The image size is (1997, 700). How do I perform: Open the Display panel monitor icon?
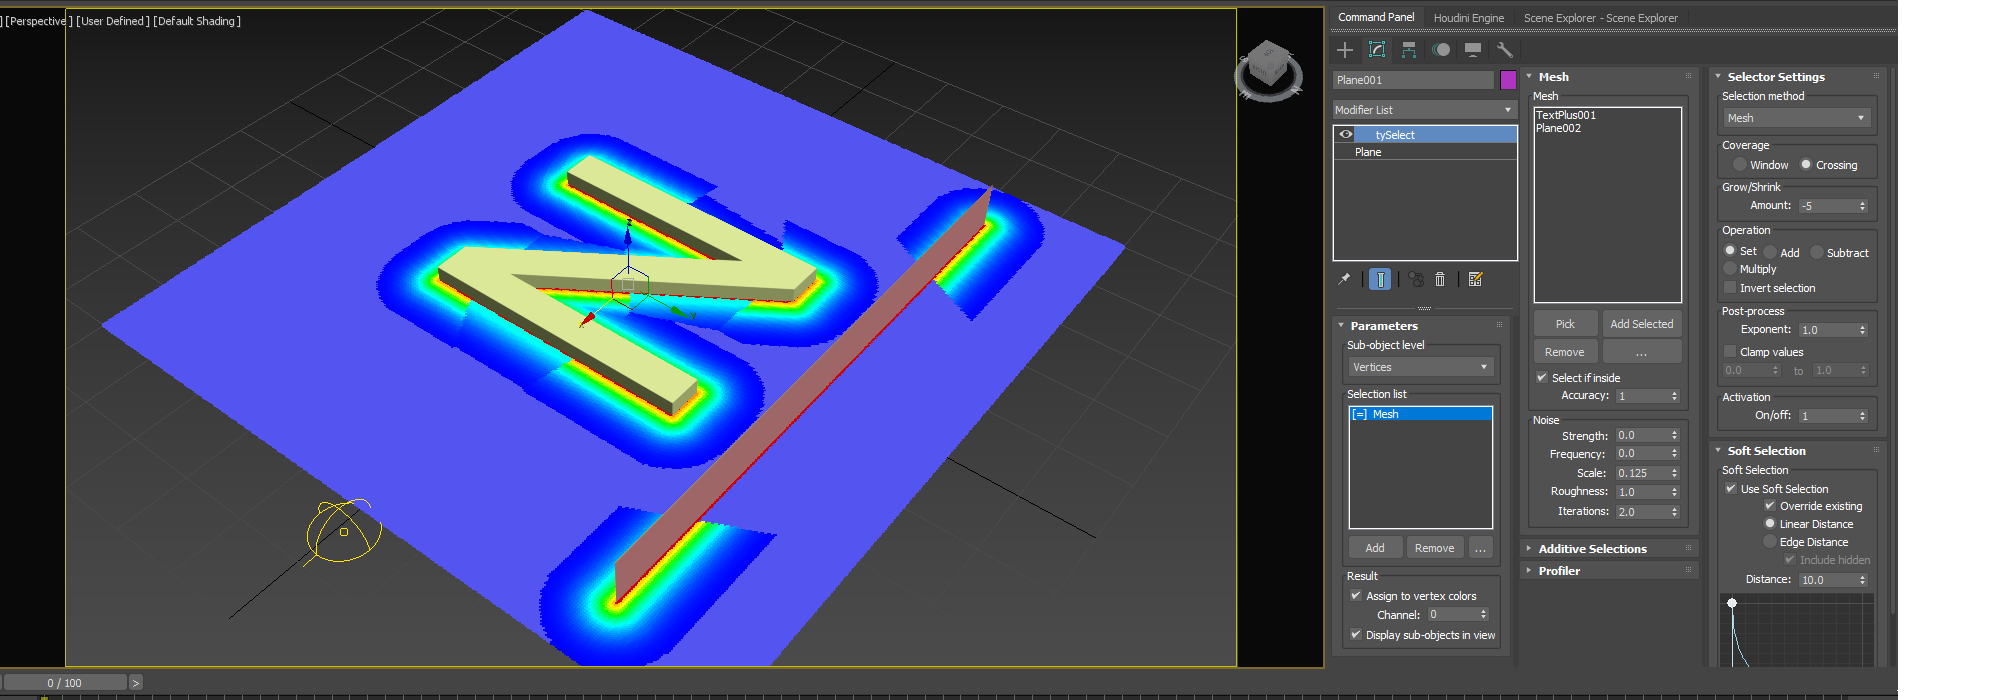[x=1473, y=50]
